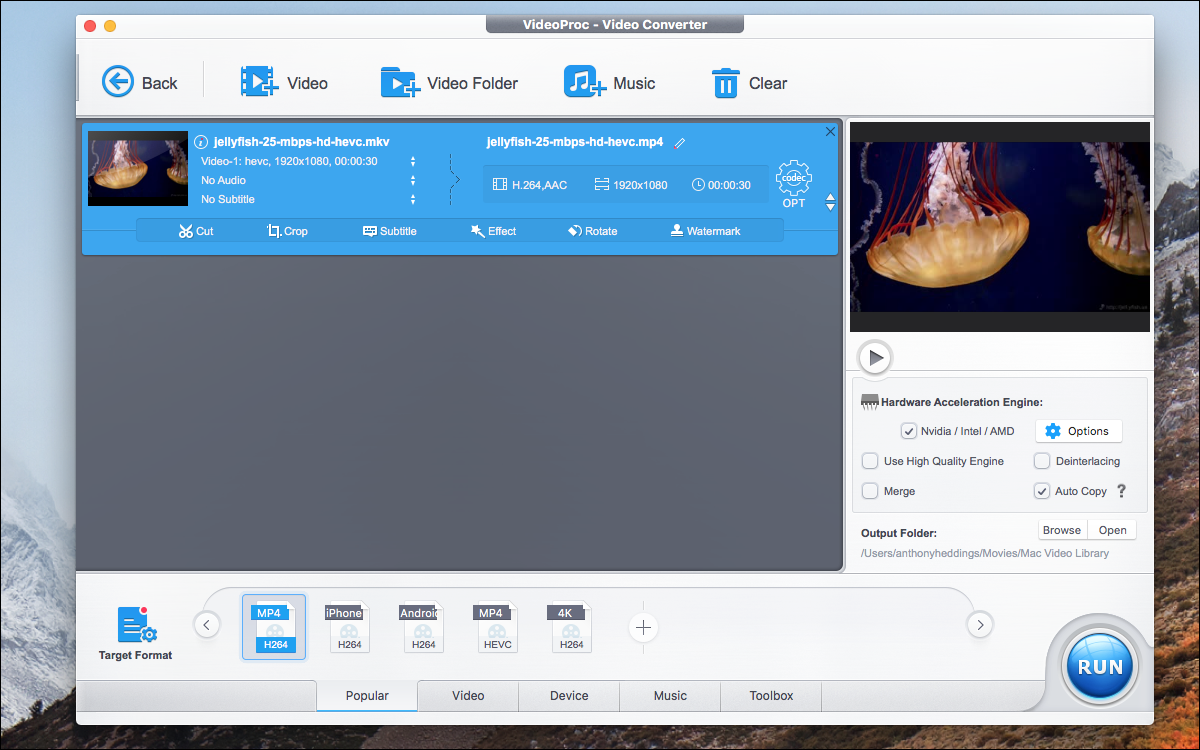Add a video with the Video toolbar icon
This screenshot has height=750, width=1200.
coord(285,83)
